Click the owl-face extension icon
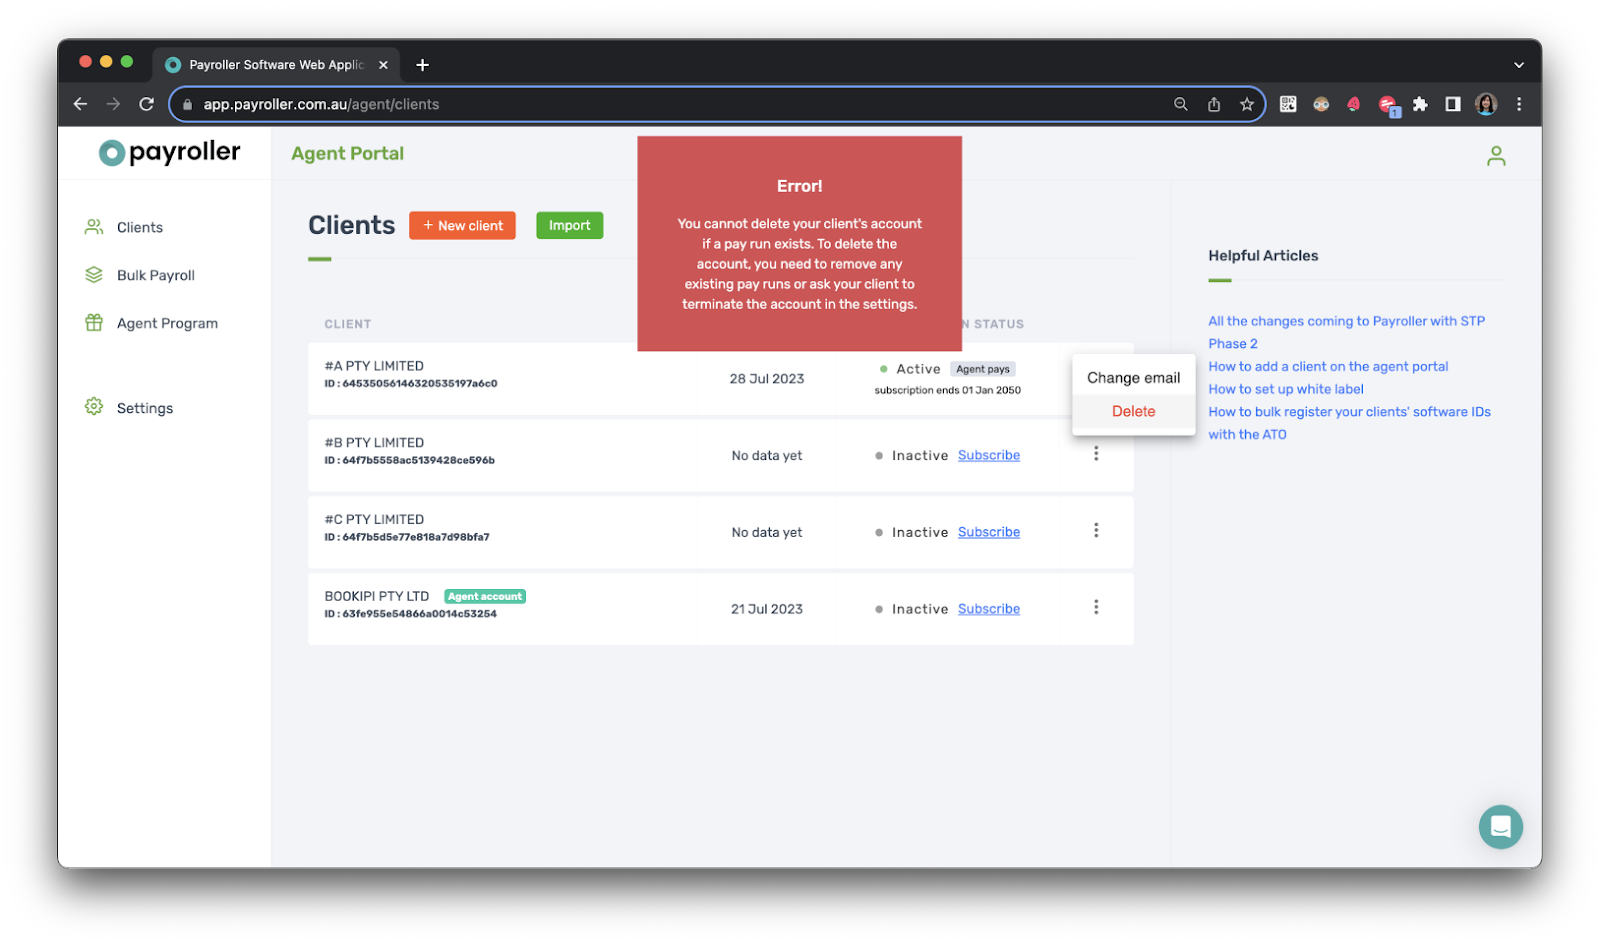This screenshot has width=1600, height=944. pos(1321,104)
